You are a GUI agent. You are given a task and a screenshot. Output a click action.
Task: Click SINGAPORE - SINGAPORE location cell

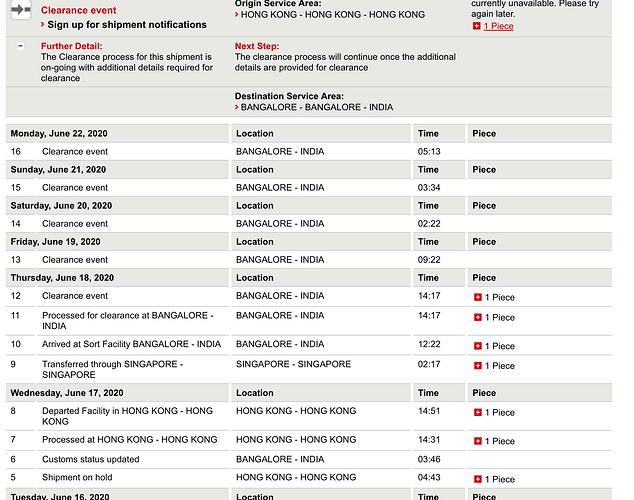(x=294, y=364)
